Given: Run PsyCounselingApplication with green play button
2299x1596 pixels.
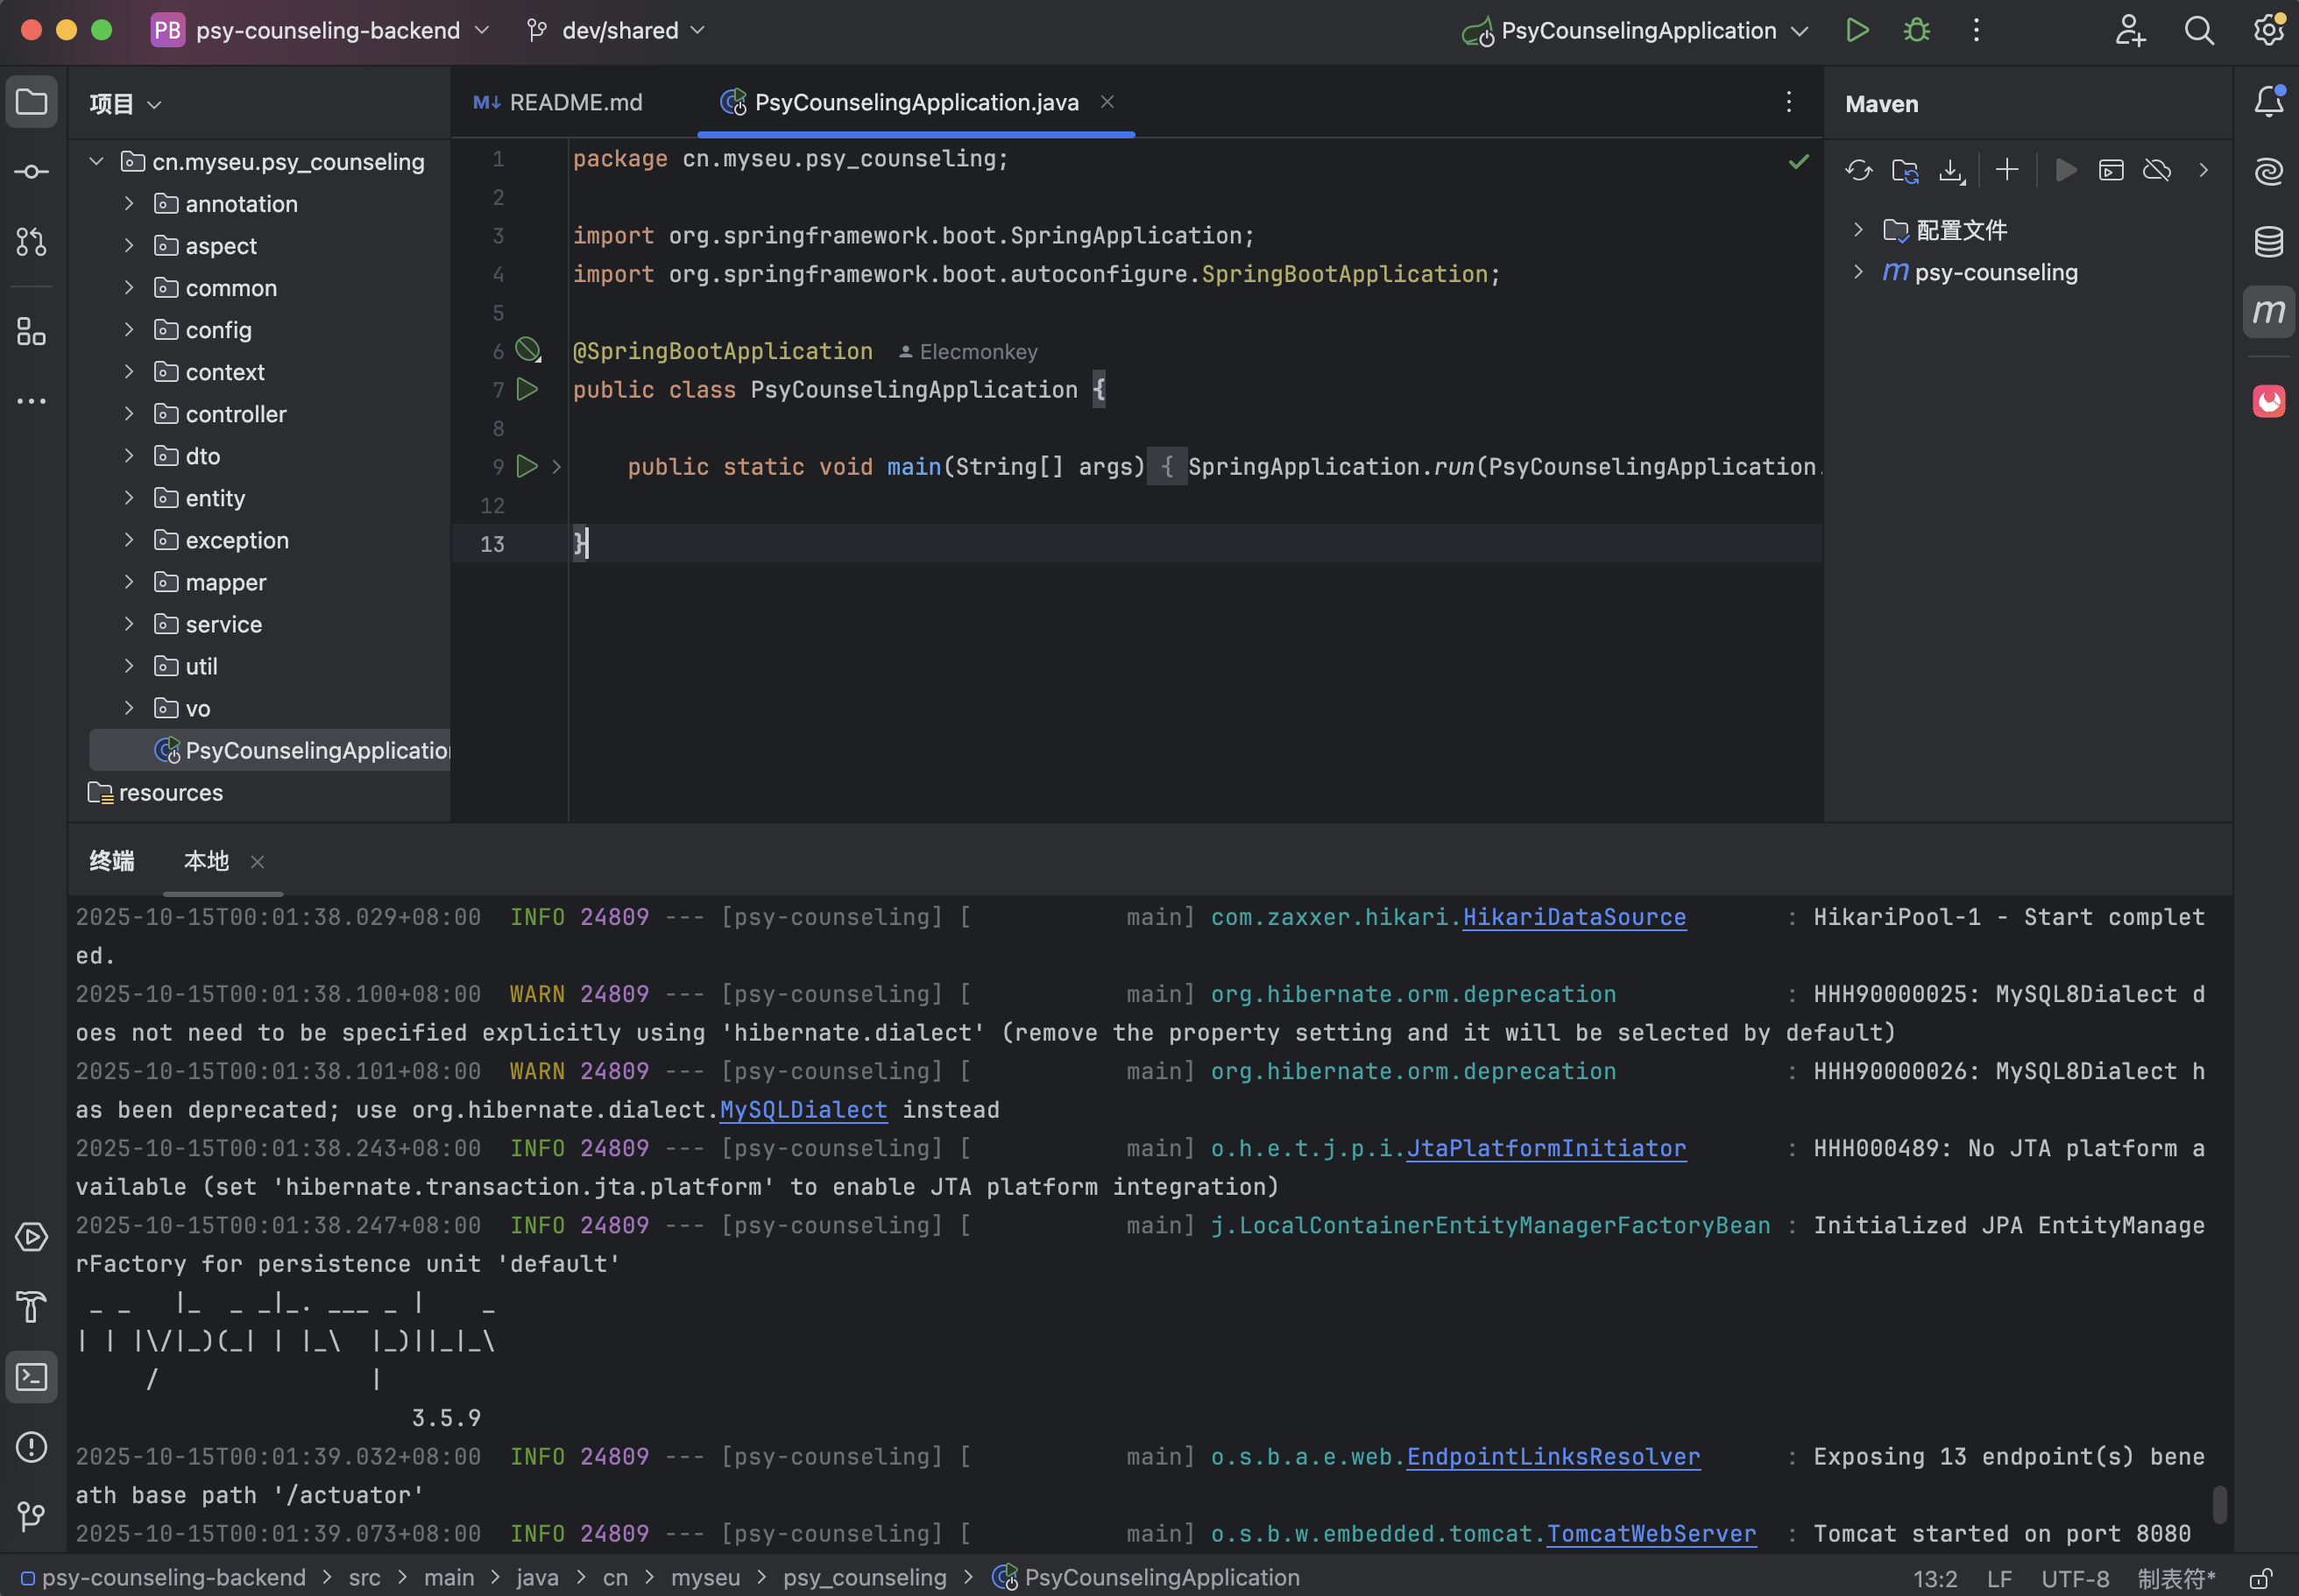Looking at the screenshot, I should click(1857, 30).
